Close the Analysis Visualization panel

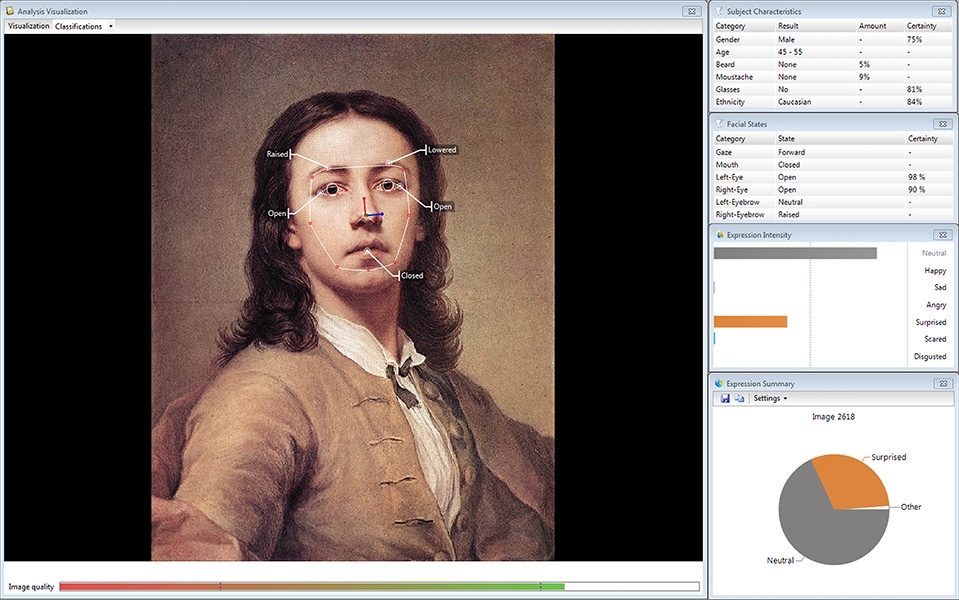tap(692, 11)
